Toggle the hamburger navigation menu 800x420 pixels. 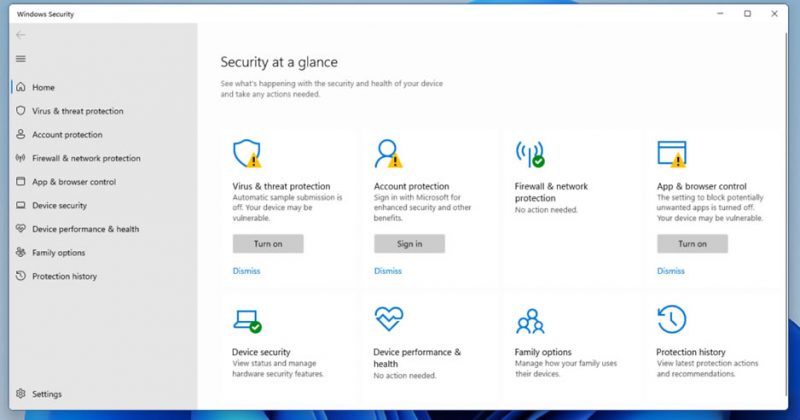coord(20,59)
